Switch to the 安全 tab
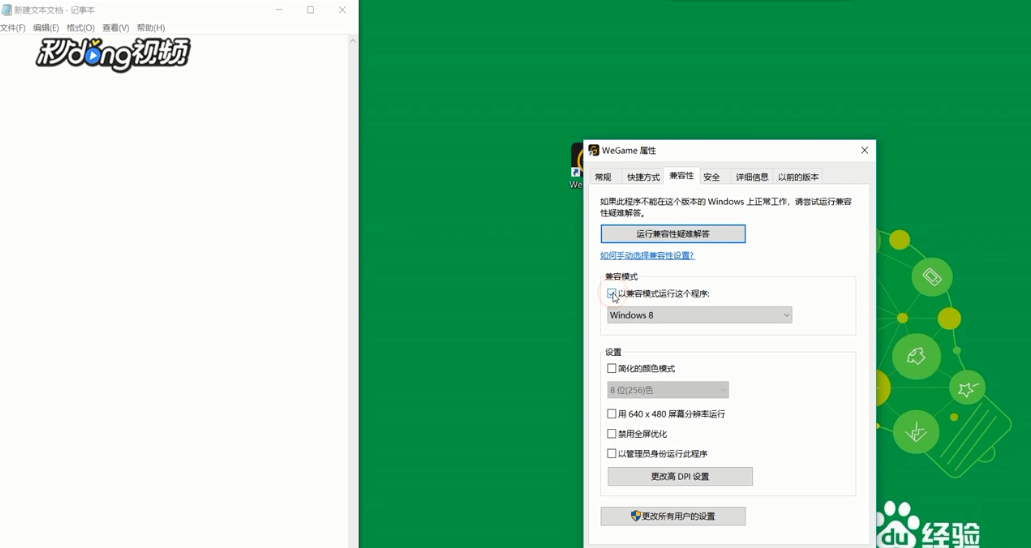1031x548 pixels. point(711,177)
